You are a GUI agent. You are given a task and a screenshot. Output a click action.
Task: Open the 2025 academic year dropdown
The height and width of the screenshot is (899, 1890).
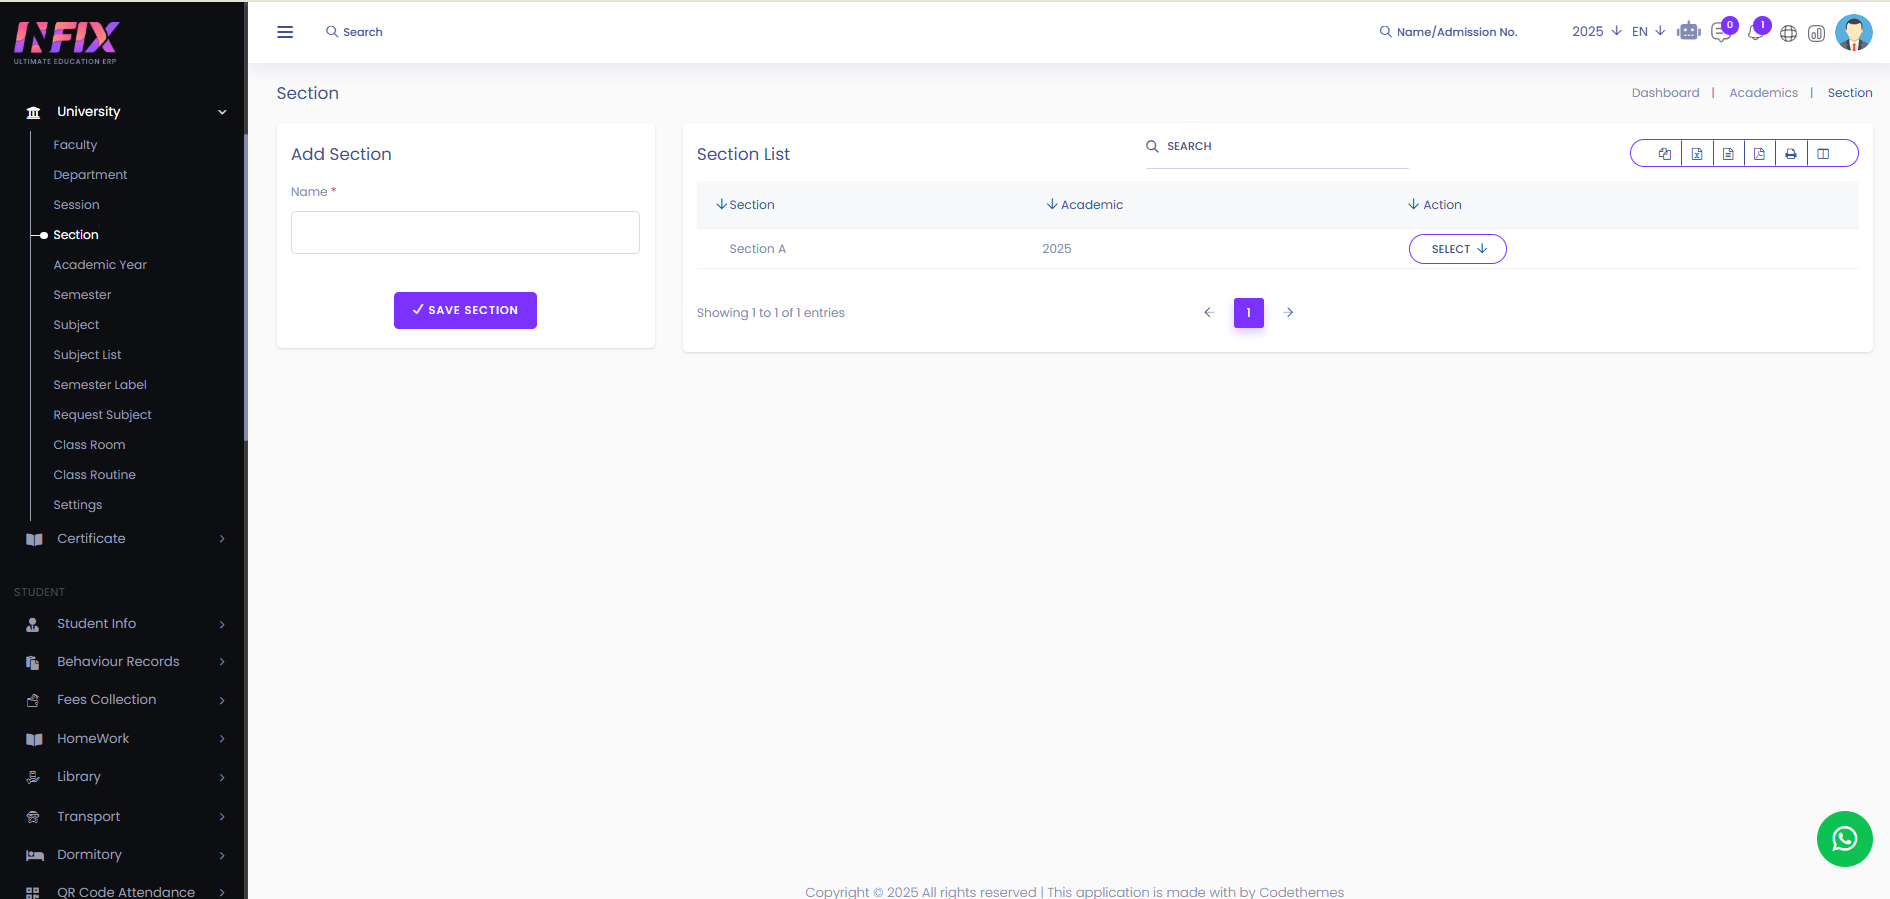[1596, 31]
